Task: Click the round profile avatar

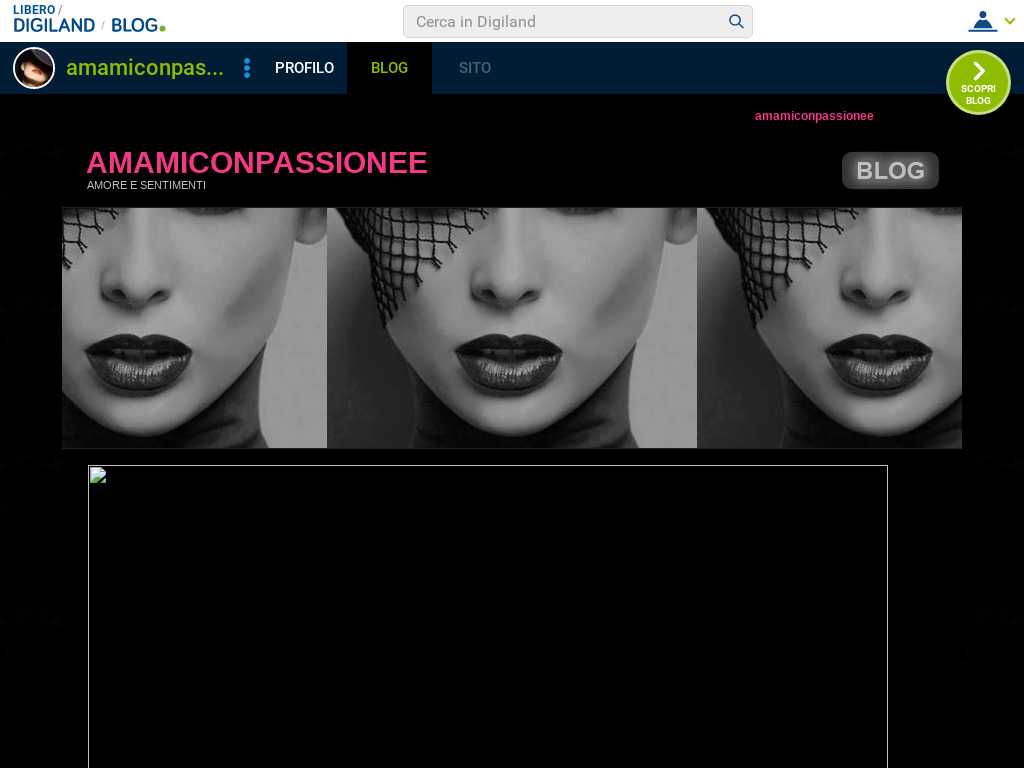Action: pyautogui.click(x=34, y=68)
